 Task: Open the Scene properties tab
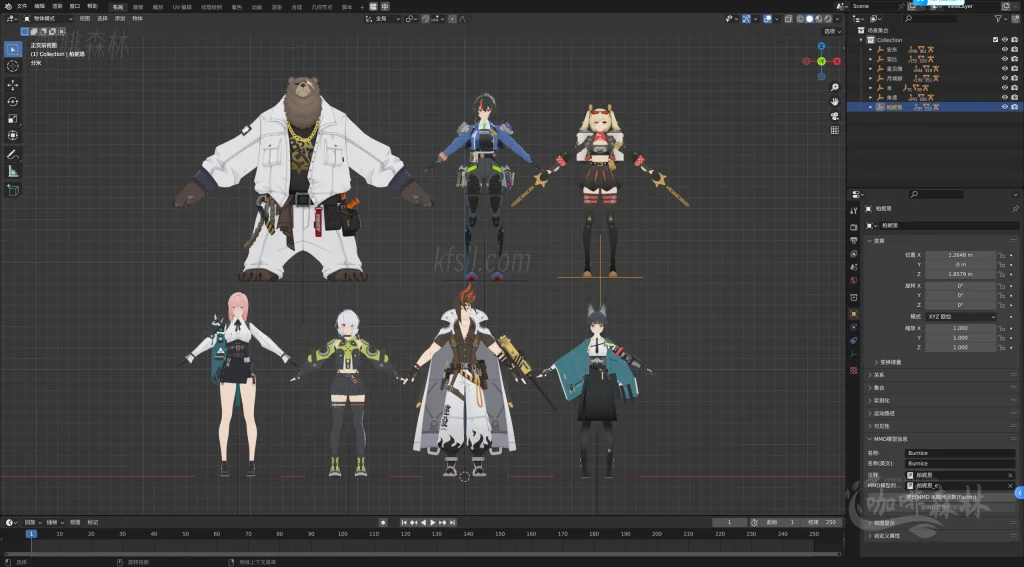854,267
